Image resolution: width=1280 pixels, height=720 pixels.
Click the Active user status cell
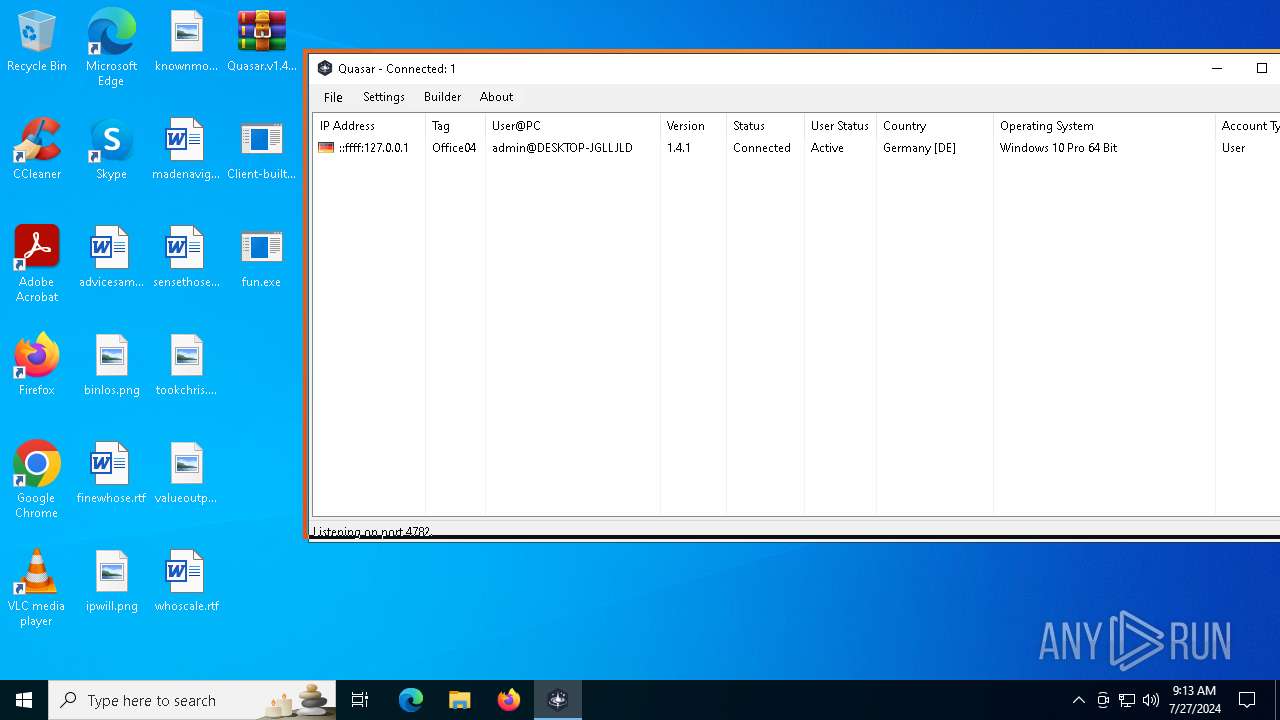click(x=827, y=148)
